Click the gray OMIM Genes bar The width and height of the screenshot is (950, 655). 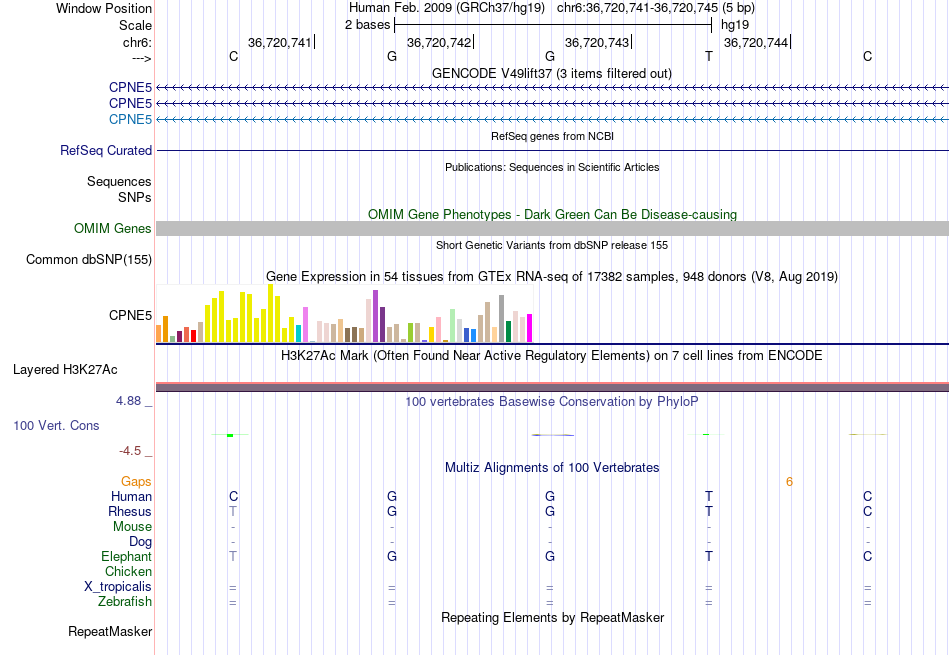coord(552,228)
